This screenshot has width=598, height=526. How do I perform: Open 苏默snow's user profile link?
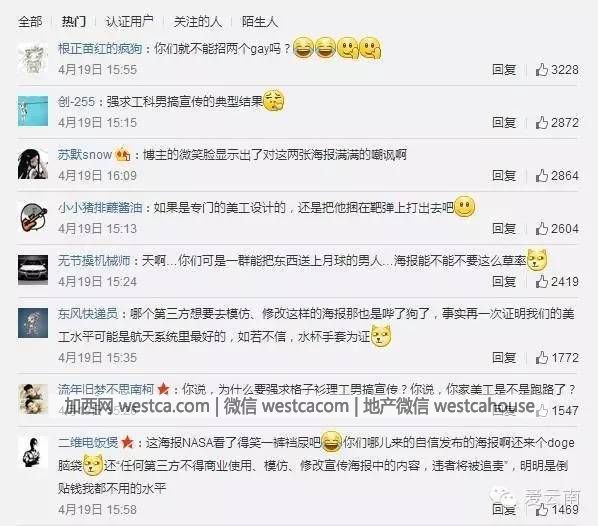tap(85, 154)
